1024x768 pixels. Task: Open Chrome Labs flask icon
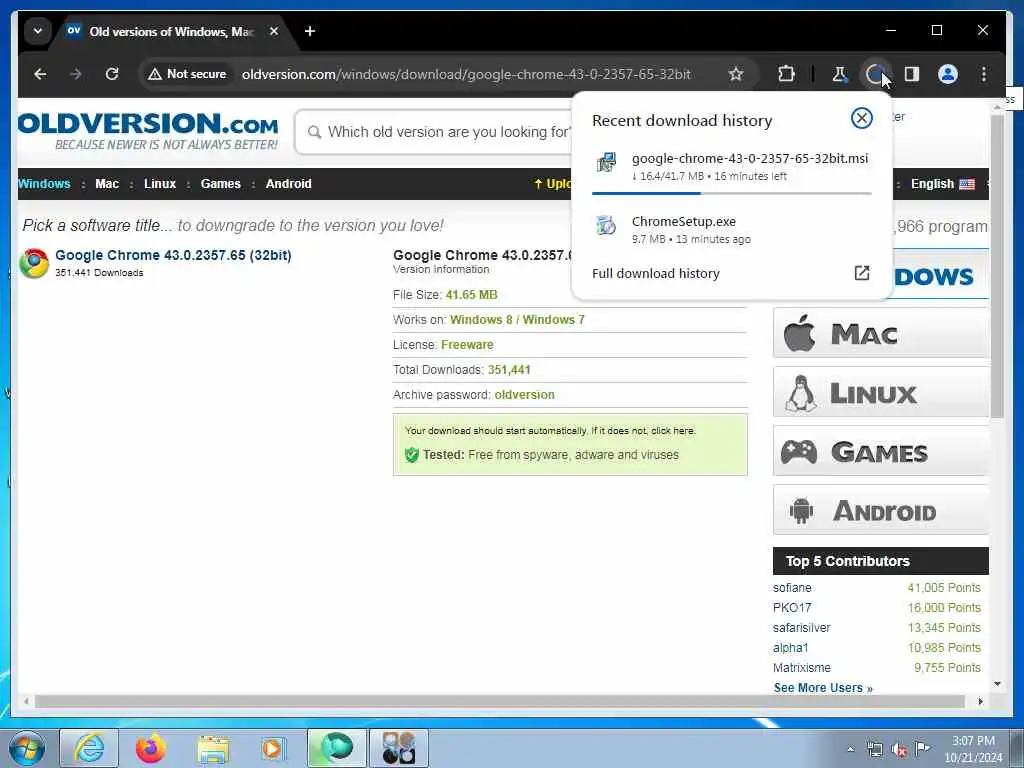(840, 74)
